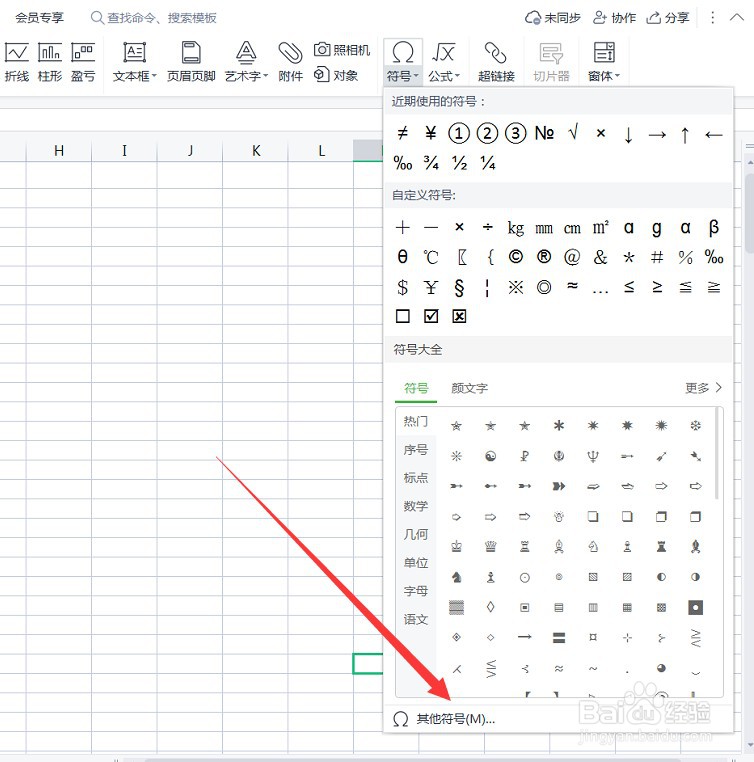Select the math (数学) symbol category
This screenshot has width=754, height=762.
[416, 506]
